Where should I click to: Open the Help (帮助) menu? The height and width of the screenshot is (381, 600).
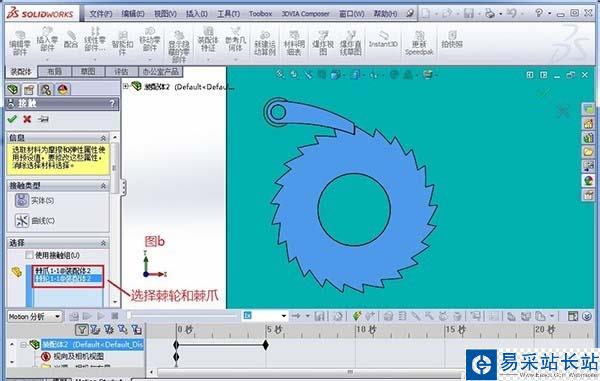385,14
